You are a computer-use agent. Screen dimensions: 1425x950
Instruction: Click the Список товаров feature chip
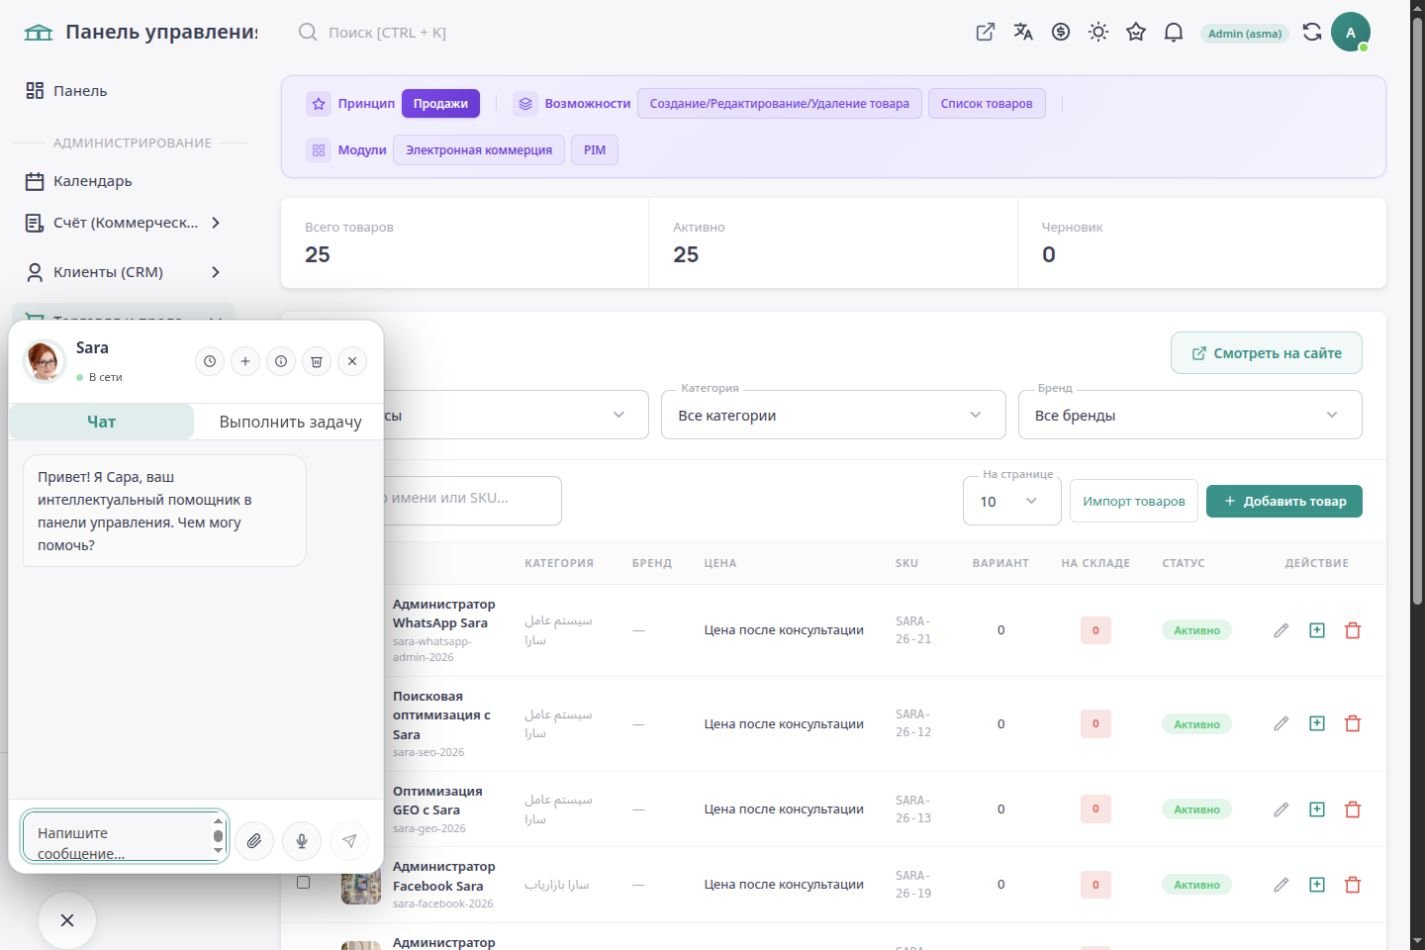987,103
